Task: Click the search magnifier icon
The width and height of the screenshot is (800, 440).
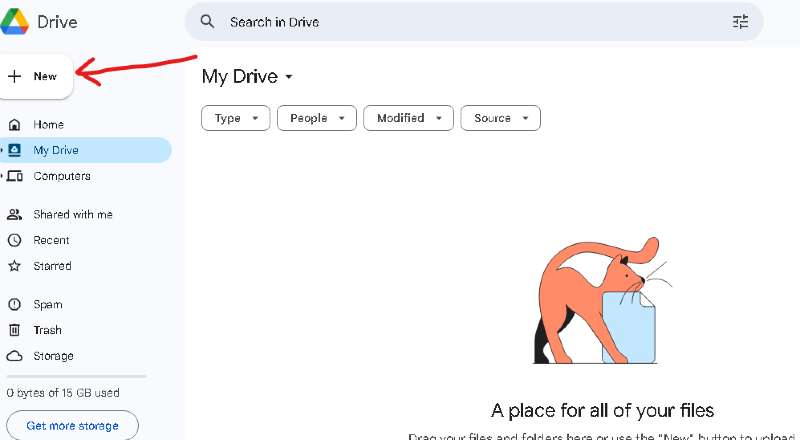Action: tap(207, 21)
